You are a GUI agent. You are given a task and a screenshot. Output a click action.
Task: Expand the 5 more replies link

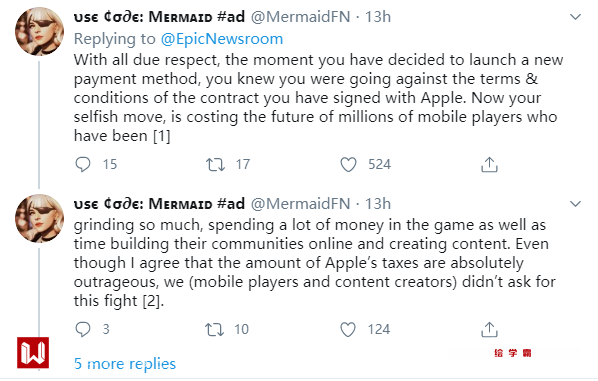[x=125, y=364]
